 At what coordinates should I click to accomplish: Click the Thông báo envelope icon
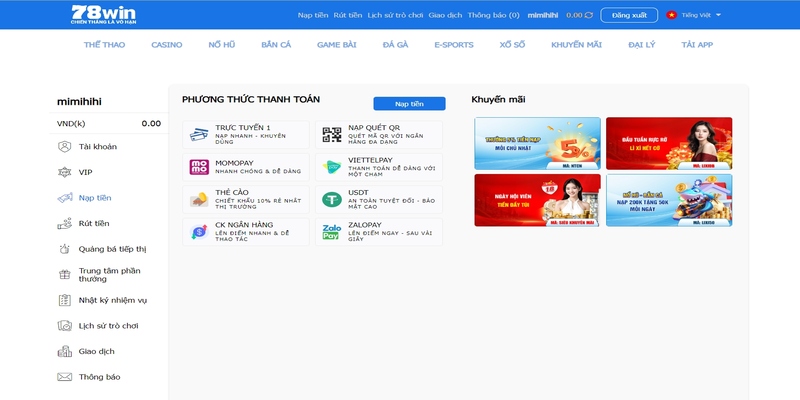click(65, 377)
